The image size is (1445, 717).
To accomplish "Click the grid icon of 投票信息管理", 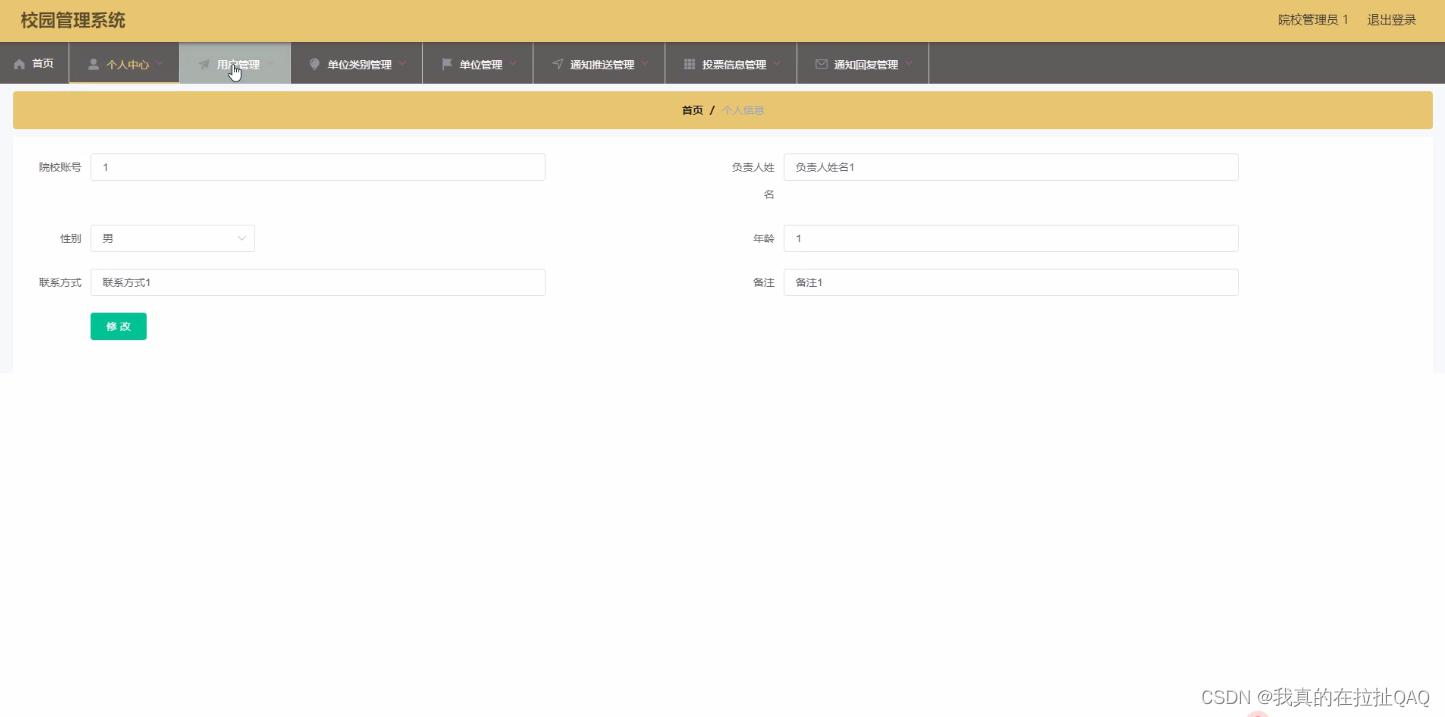I will (689, 64).
